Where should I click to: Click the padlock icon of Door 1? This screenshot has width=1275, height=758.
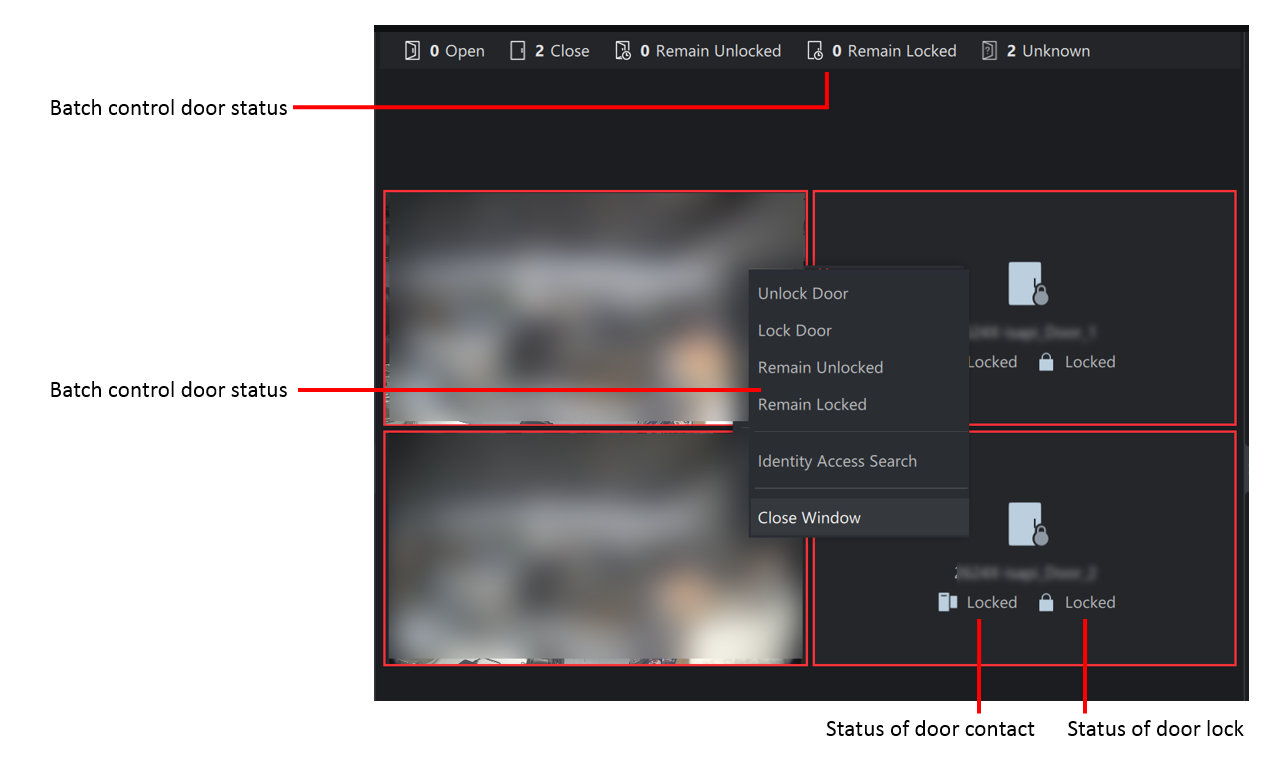tap(1046, 362)
